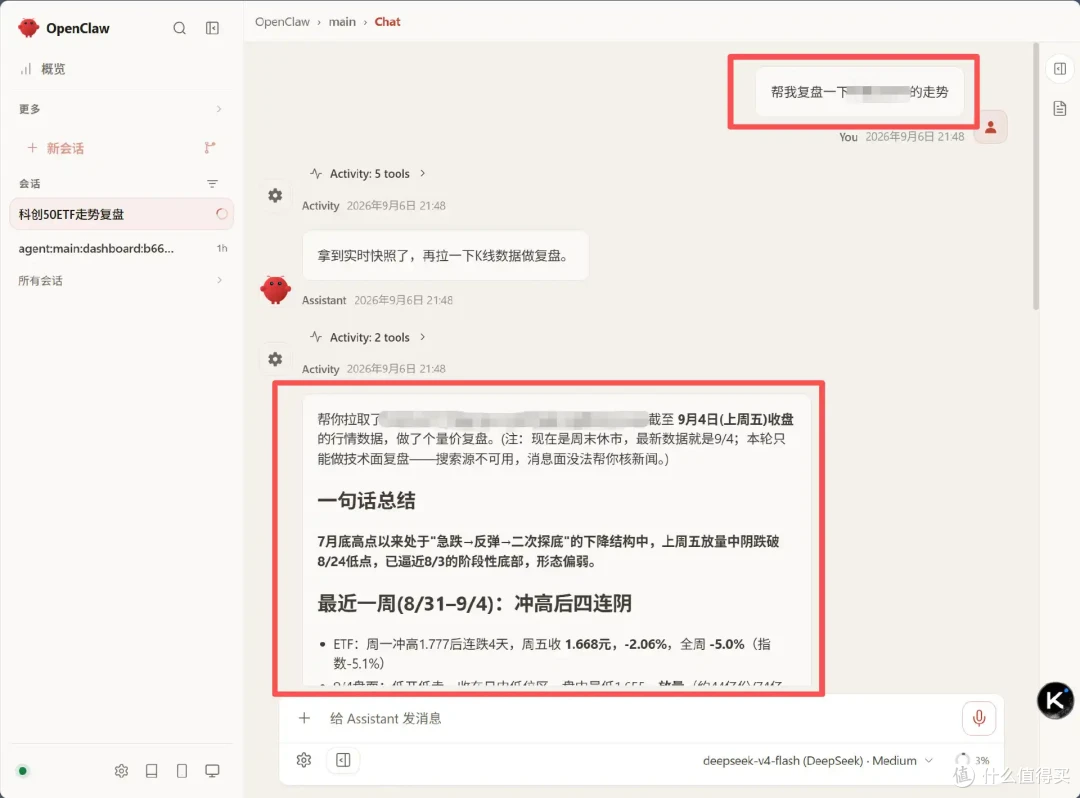The height and width of the screenshot is (798, 1080).
Task: Open the 会话 filter icon
Action: tap(212, 184)
